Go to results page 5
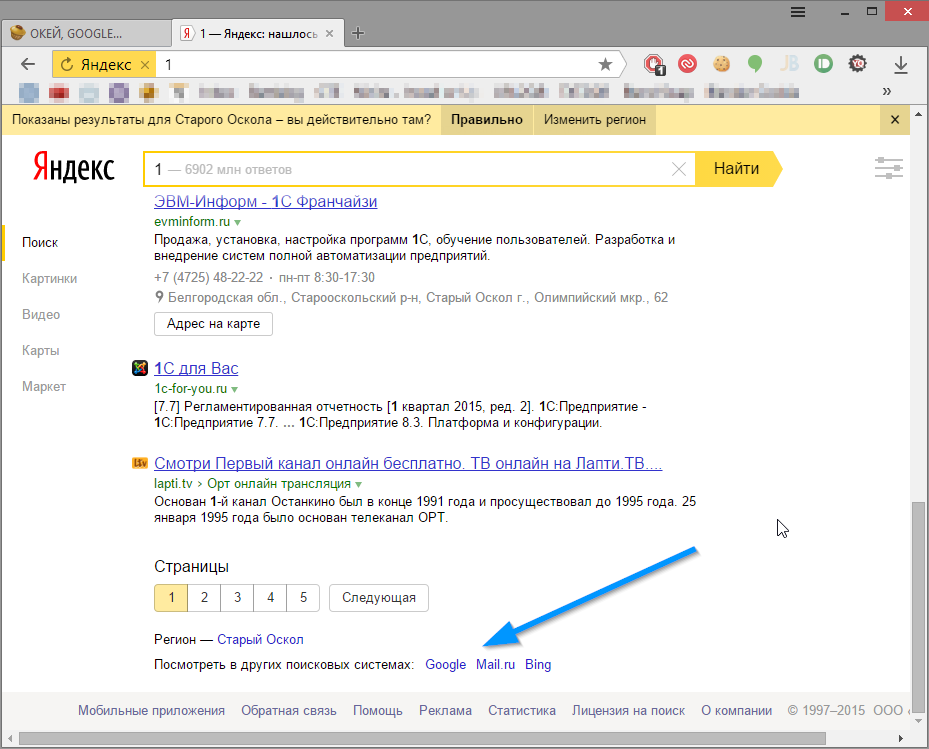929x749 pixels. tap(303, 597)
